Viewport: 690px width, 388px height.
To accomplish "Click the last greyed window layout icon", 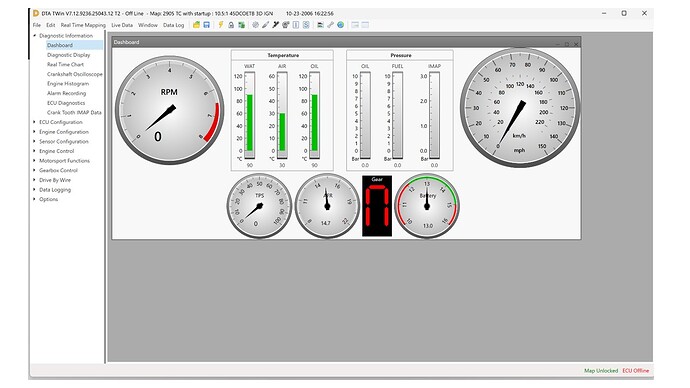I will click(365, 25).
